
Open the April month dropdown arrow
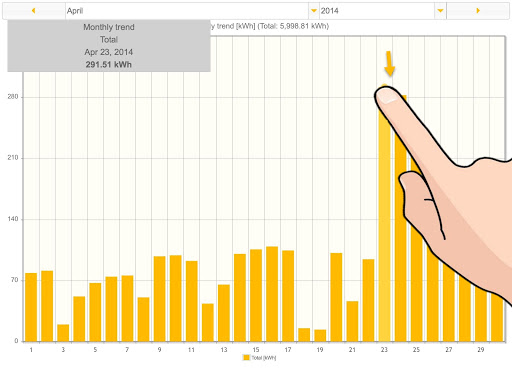tap(314, 11)
